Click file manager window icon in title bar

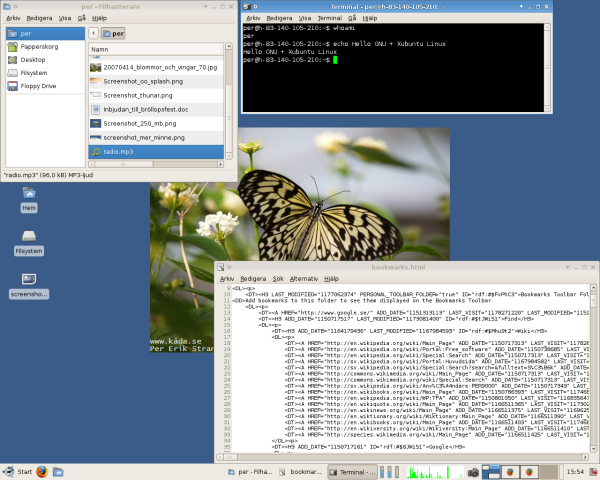[x=7, y=7]
